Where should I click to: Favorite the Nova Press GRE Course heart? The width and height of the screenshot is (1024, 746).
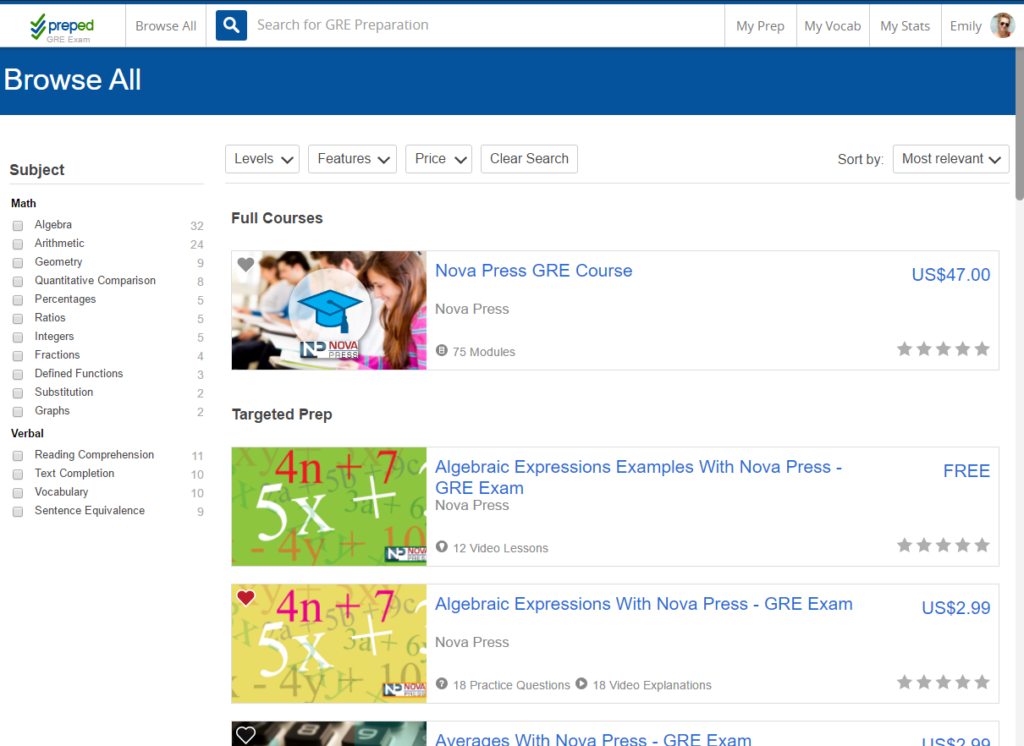[246, 265]
